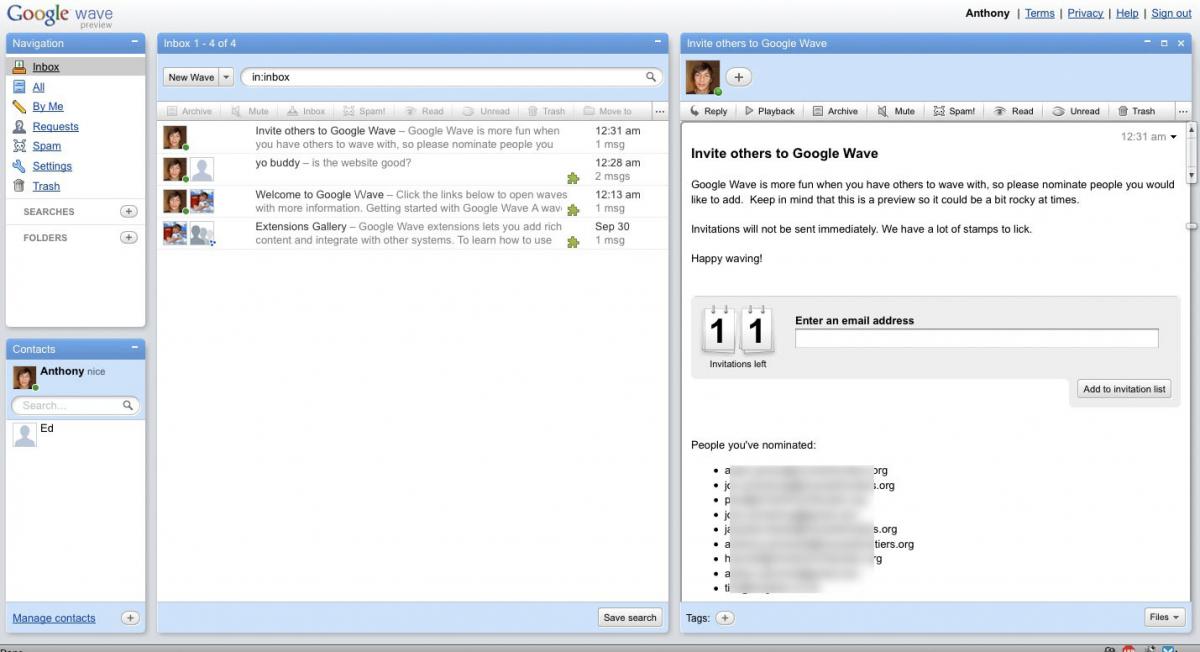Collapse the Navigation panel
Viewport: 1200px width, 652px height.
[x=135, y=43]
